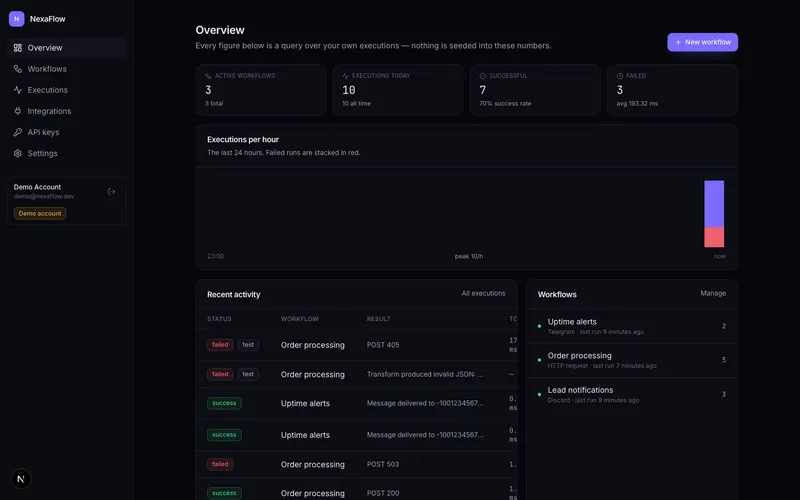Click the 'demo@nexaflow.dev' email text
Image resolution: width=800 pixels, height=500 pixels.
pos(44,196)
